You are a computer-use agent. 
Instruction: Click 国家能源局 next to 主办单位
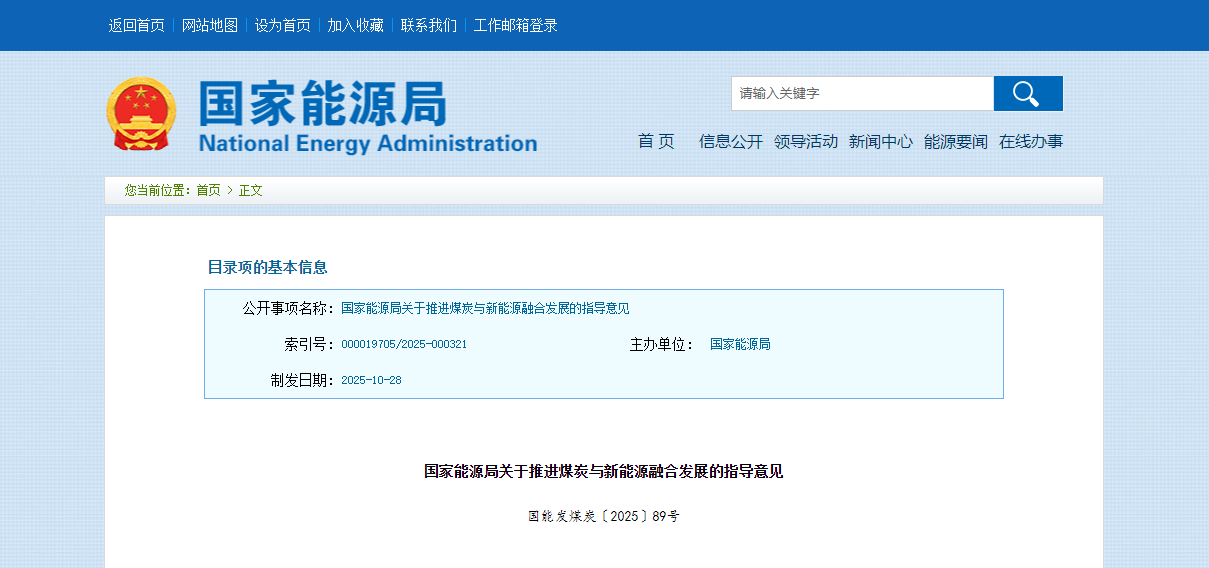point(740,344)
